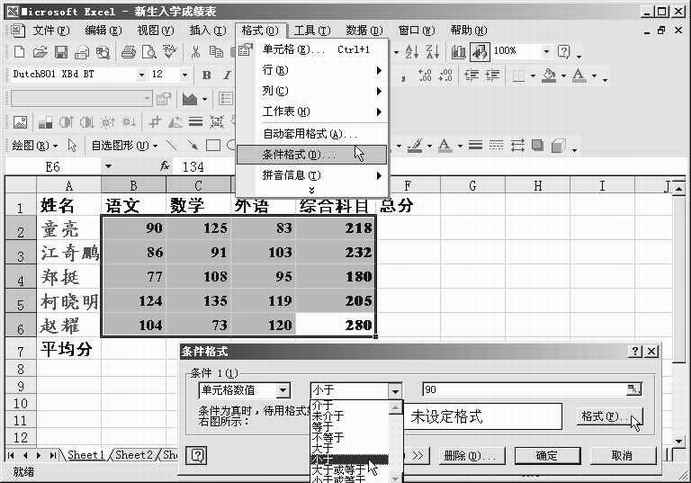Click the Open file folder icon
691x483 pixels.
(40, 52)
